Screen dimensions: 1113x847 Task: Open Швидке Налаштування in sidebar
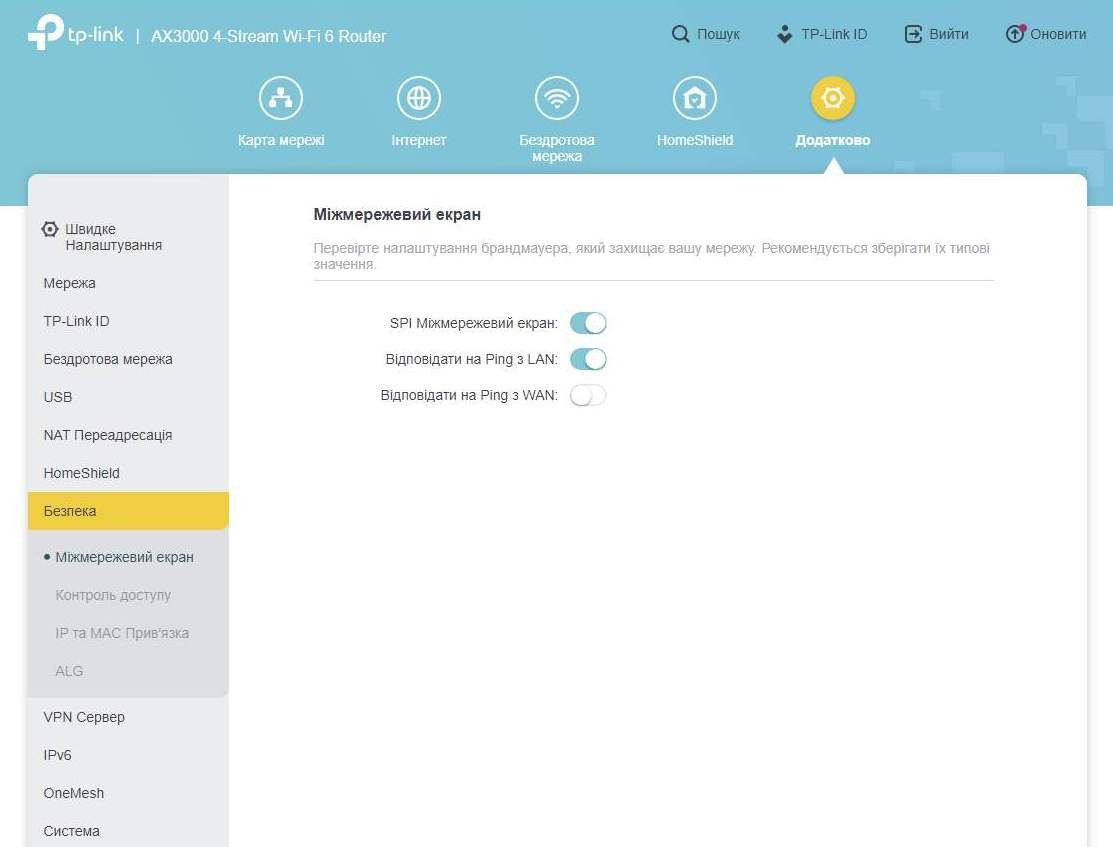tap(112, 237)
